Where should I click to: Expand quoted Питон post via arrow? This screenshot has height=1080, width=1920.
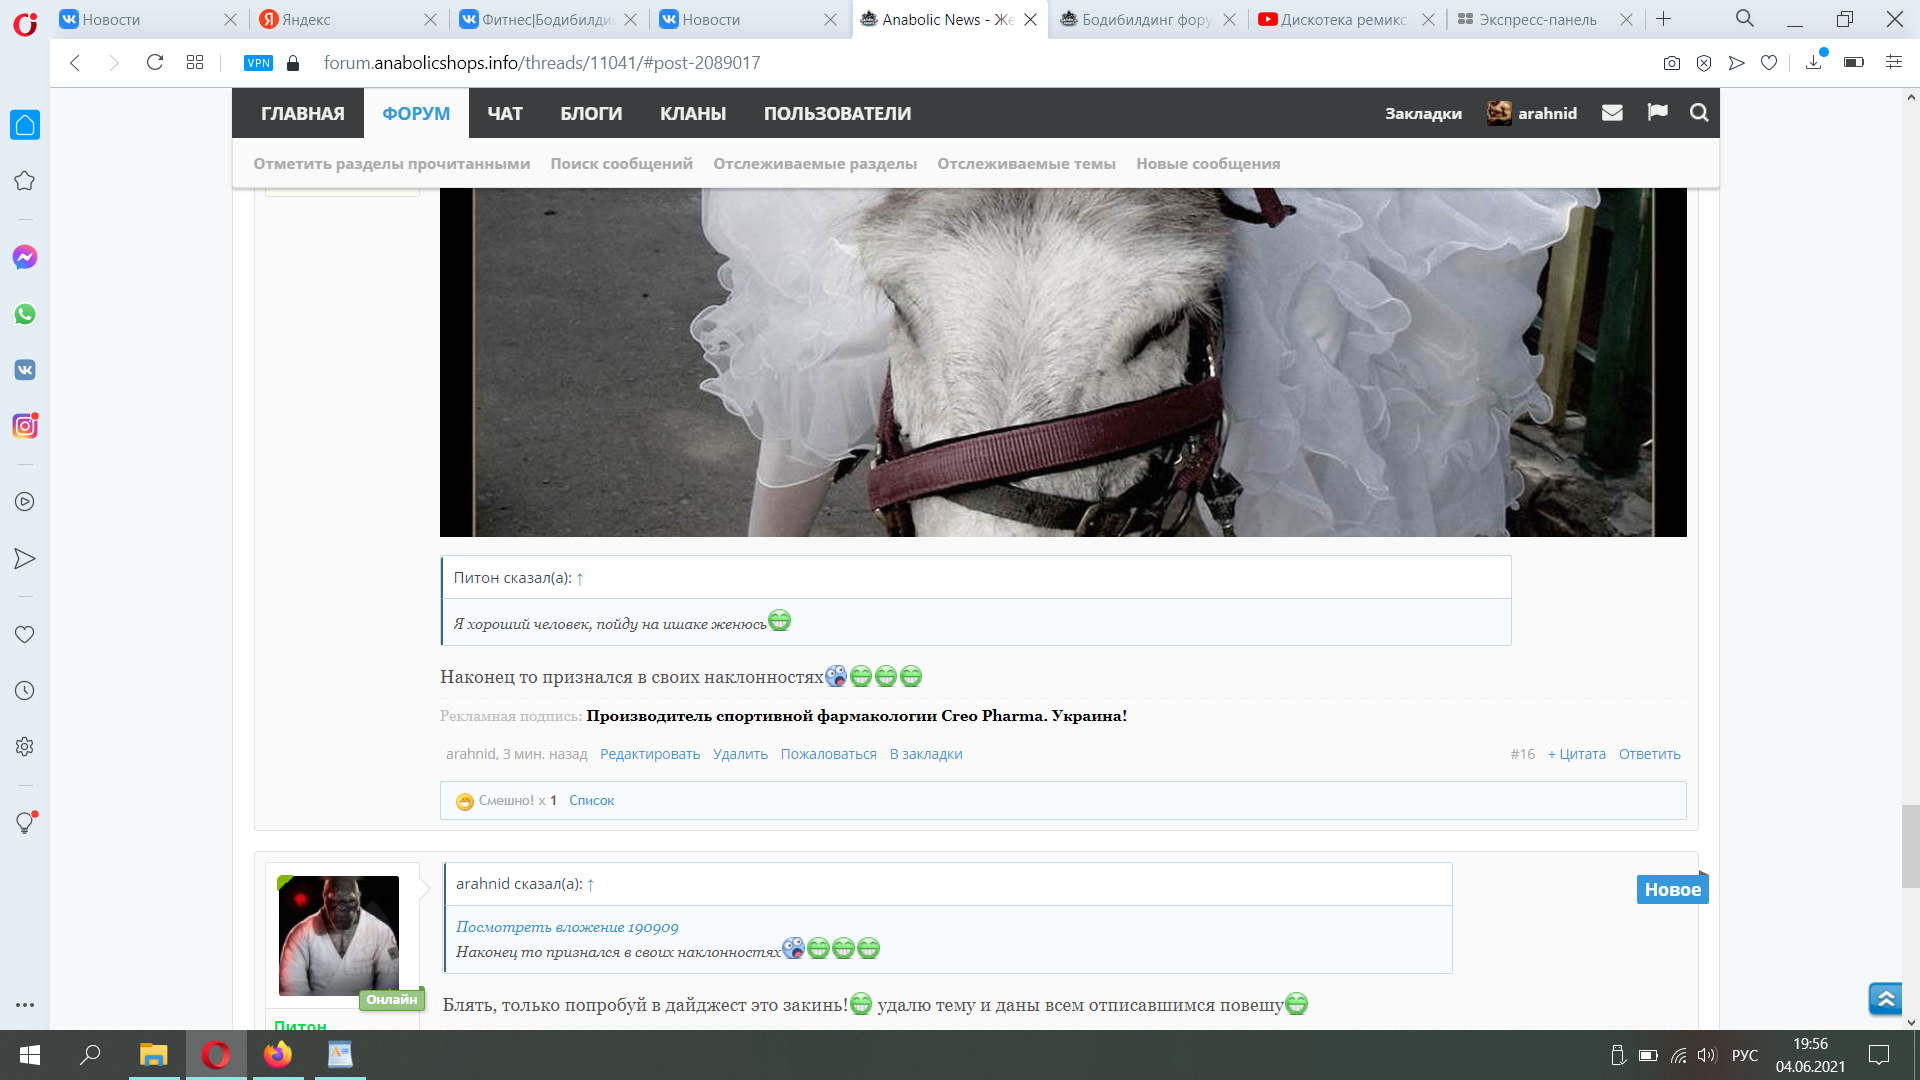[x=580, y=579]
